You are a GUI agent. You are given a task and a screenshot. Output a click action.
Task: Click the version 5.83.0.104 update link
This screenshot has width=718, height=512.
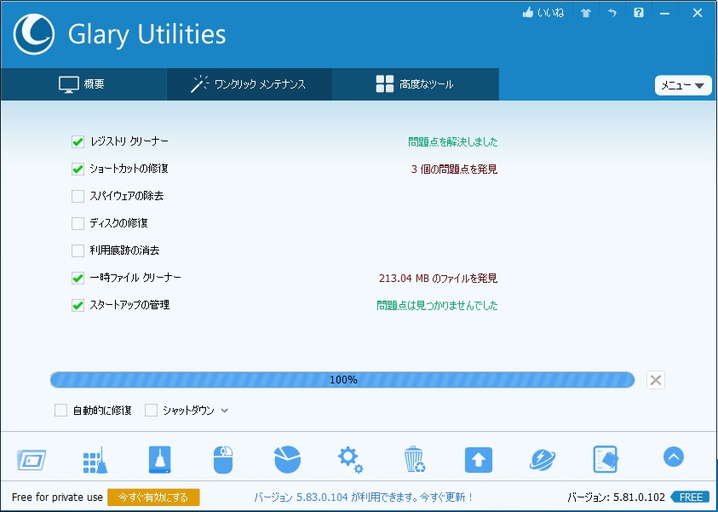point(364,497)
